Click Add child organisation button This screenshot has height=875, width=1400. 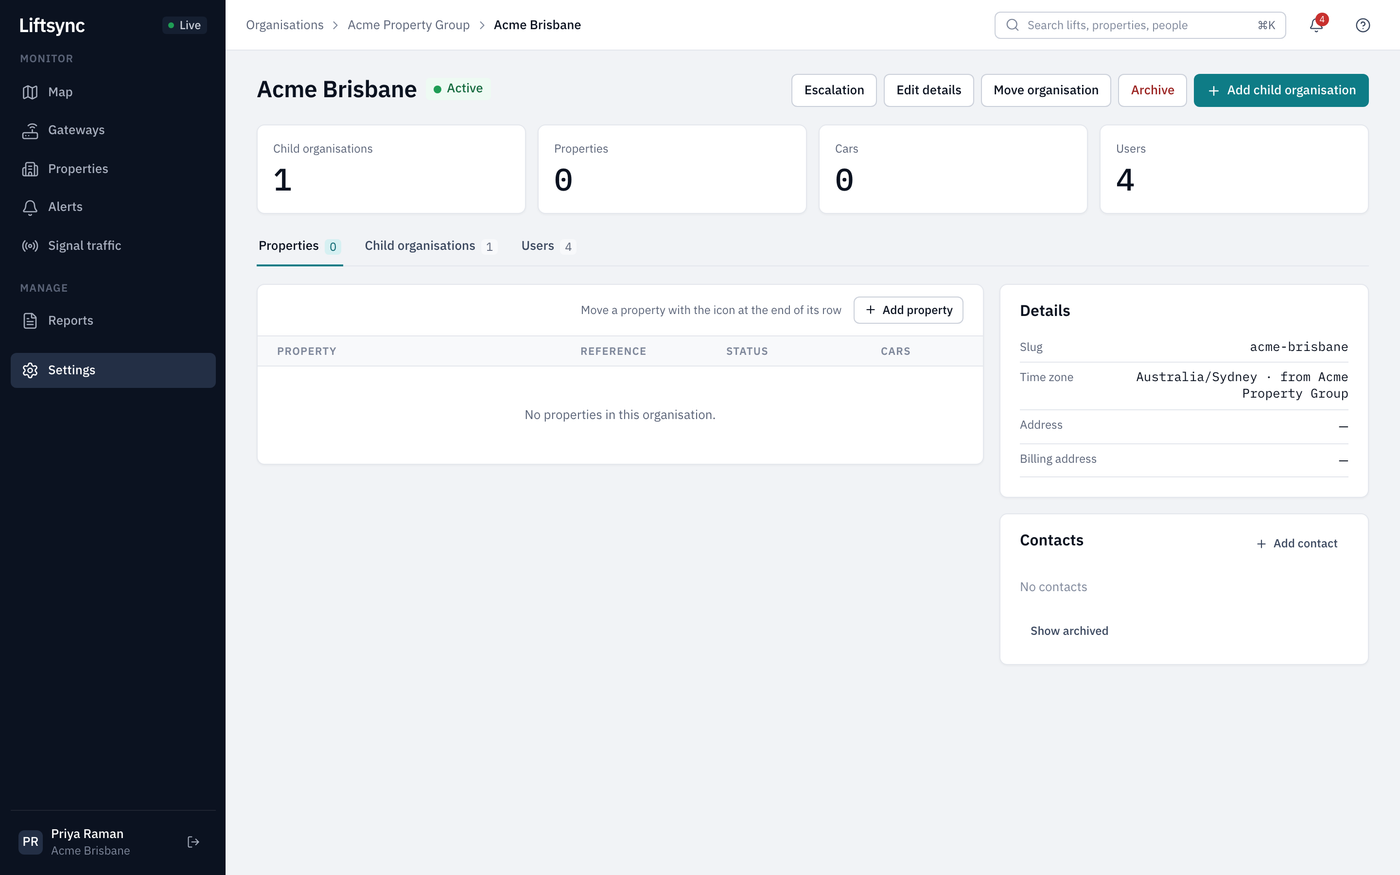click(1281, 90)
